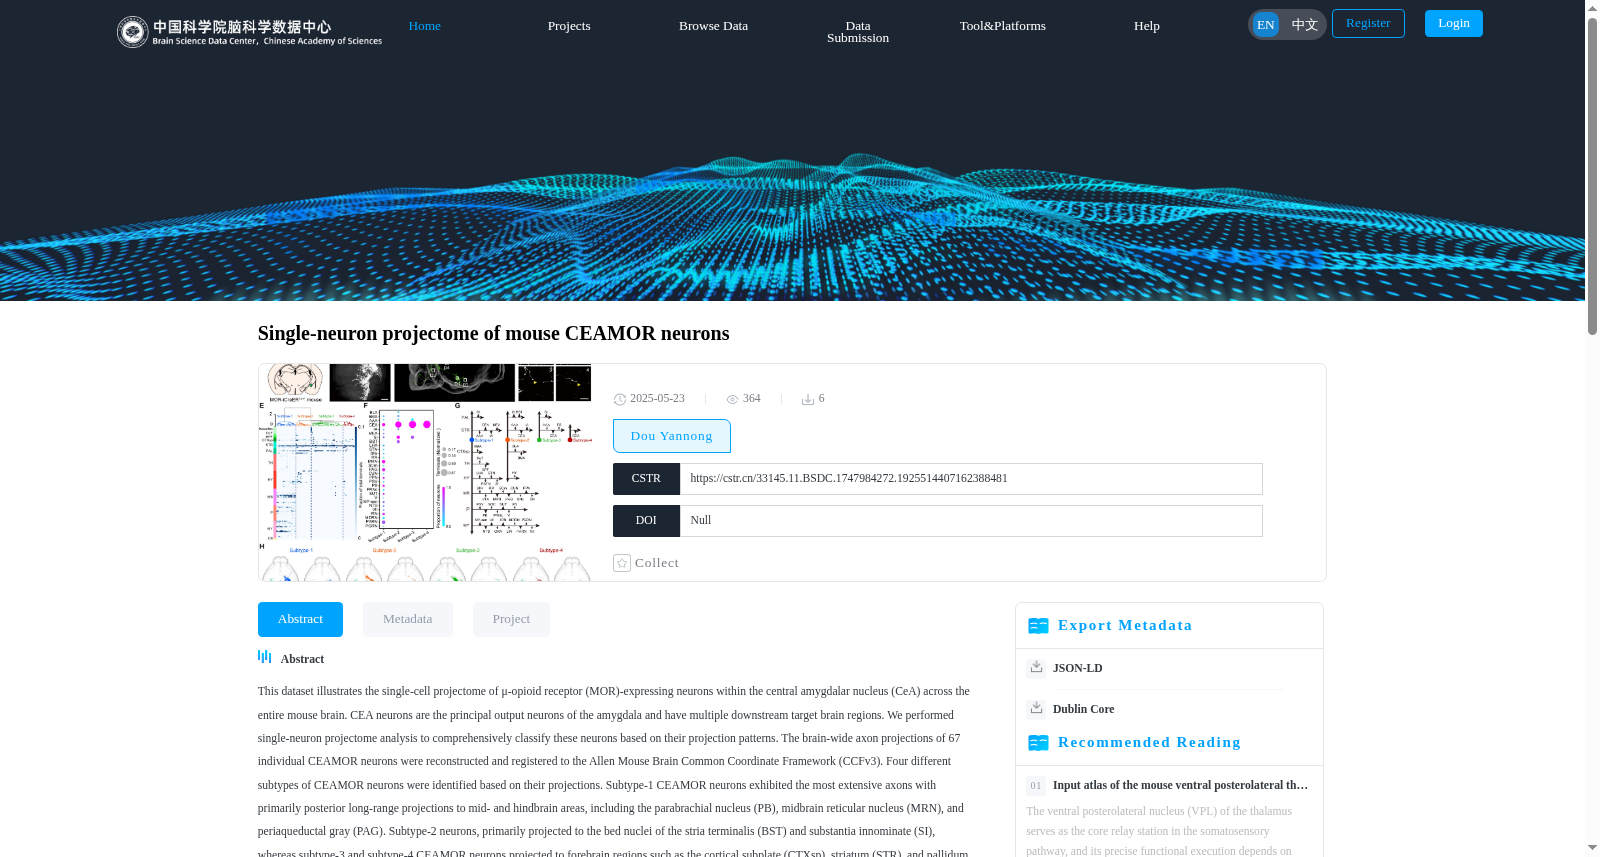Click the Export Metadata book icon
The width and height of the screenshot is (1600, 857).
(1038, 626)
